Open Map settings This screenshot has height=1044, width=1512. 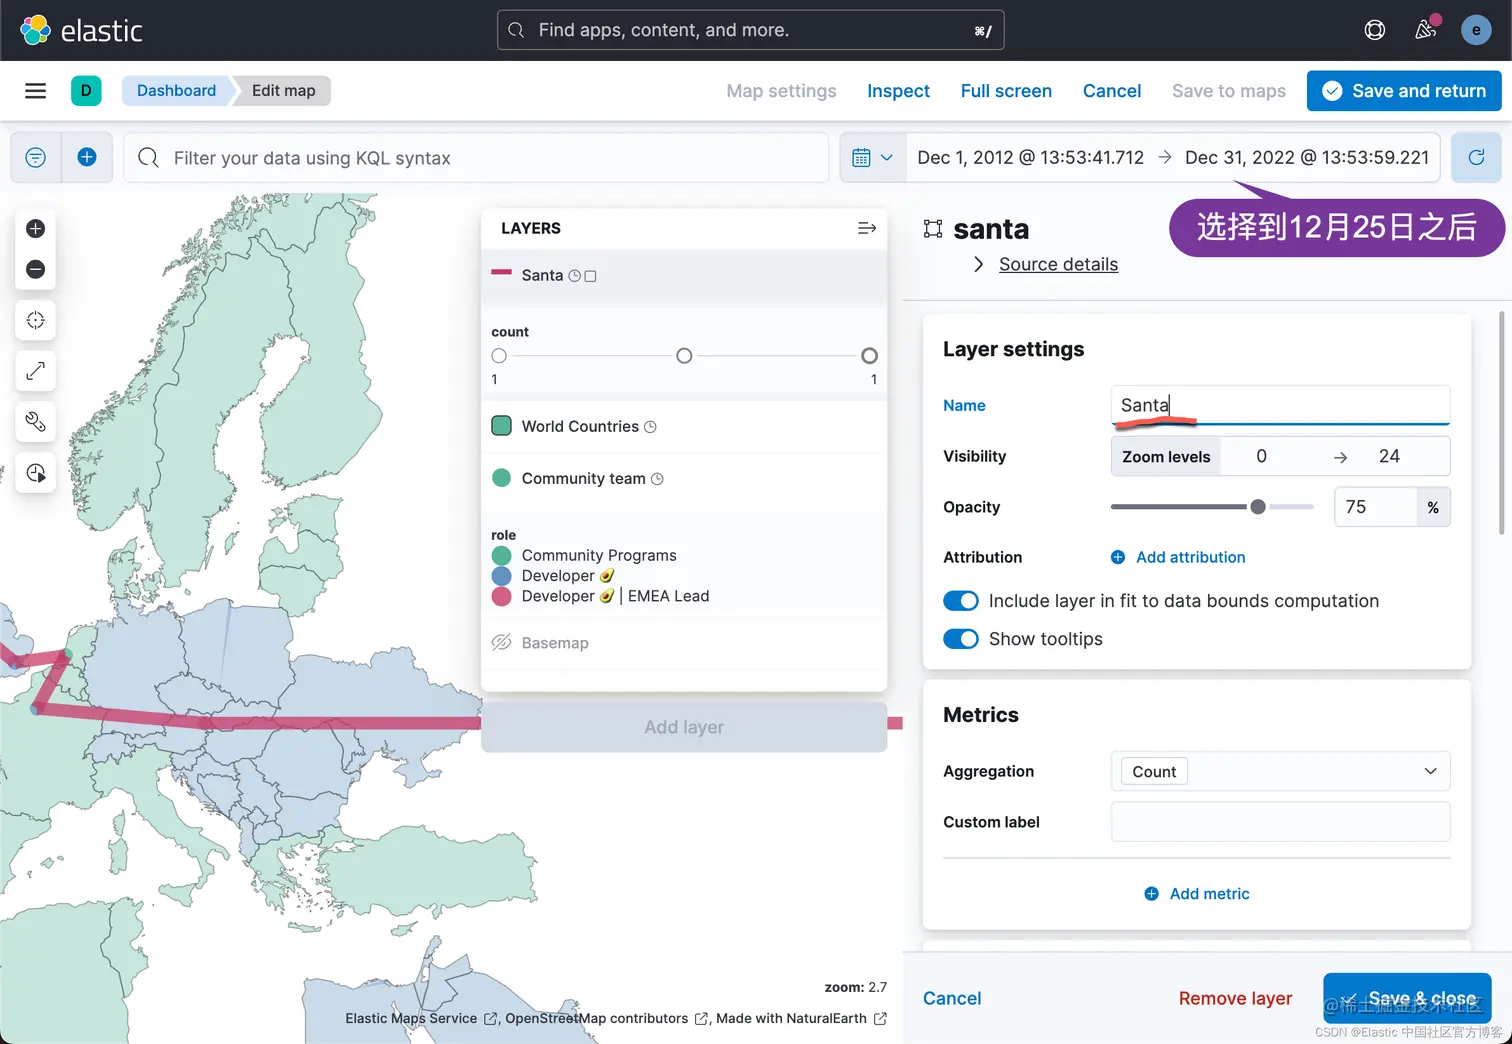[x=781, y=91]
